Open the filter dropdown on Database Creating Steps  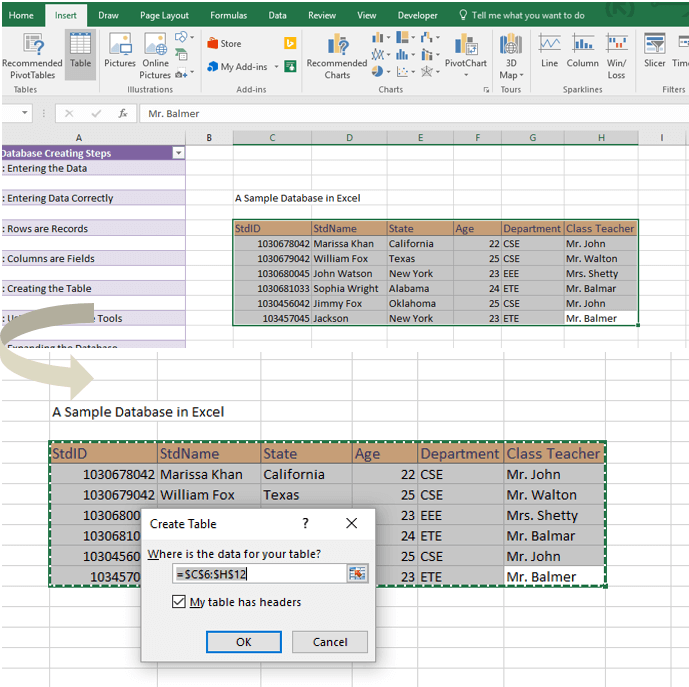point(178,153)
